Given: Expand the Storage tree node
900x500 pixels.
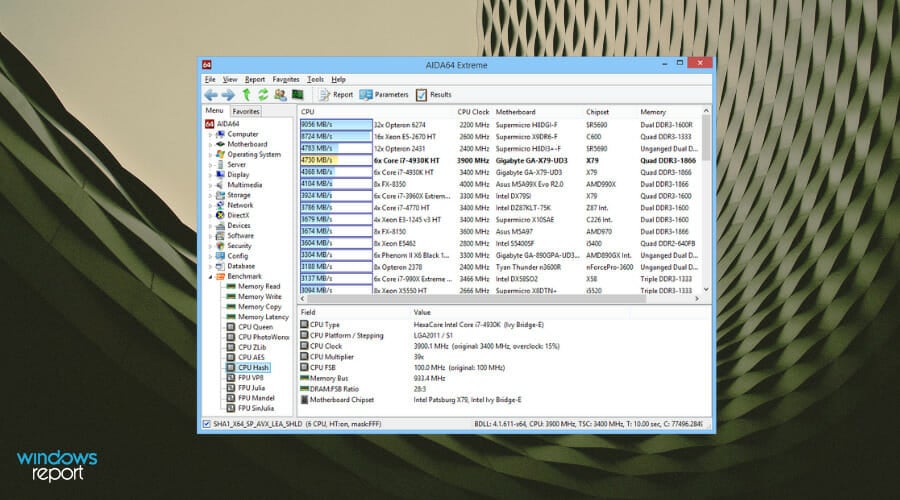Looking at the screenshot, I should pos(210,195).
